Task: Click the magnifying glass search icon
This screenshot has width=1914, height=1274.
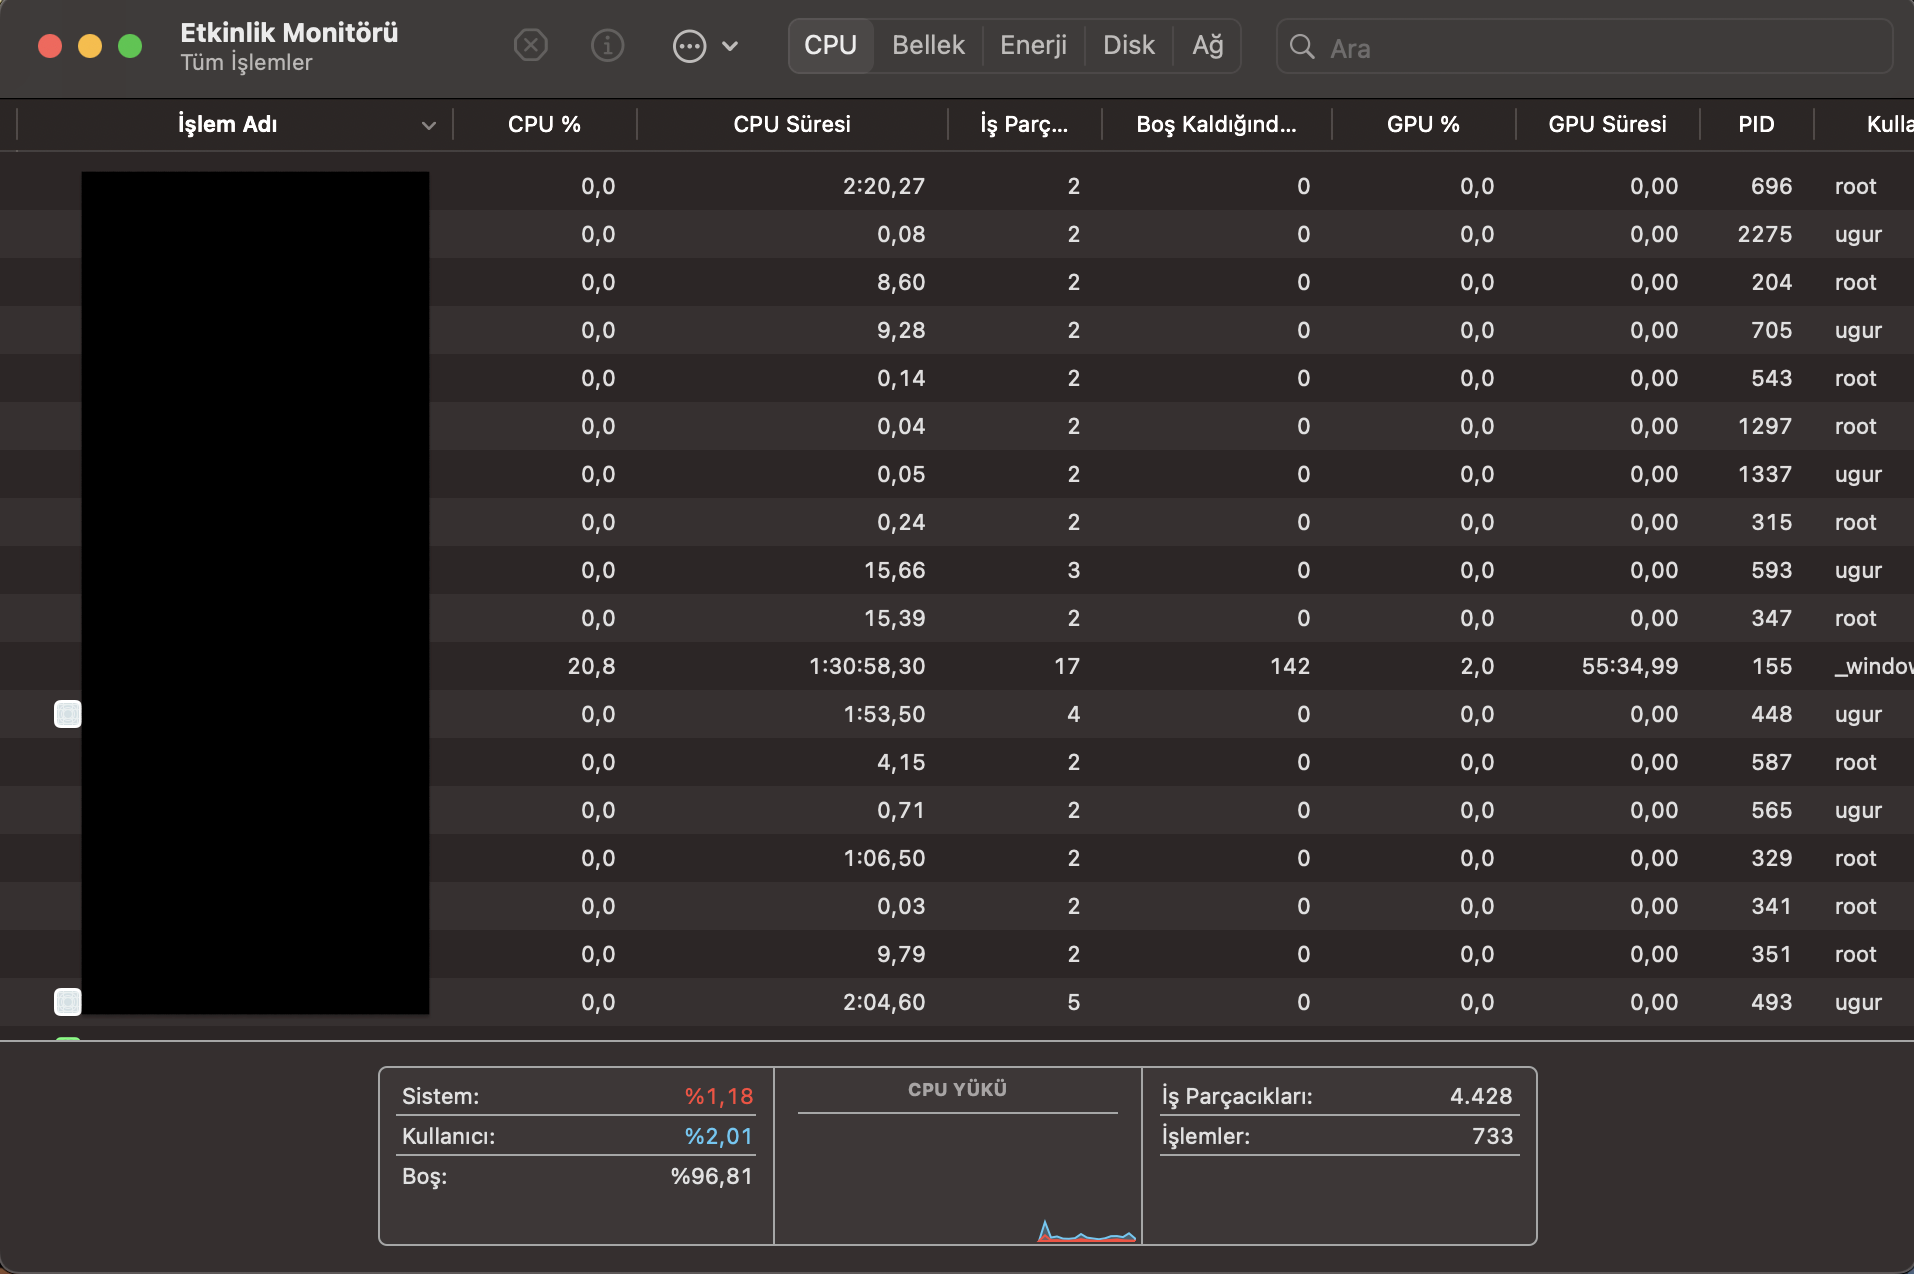Action: click(x=1301, y=47)
